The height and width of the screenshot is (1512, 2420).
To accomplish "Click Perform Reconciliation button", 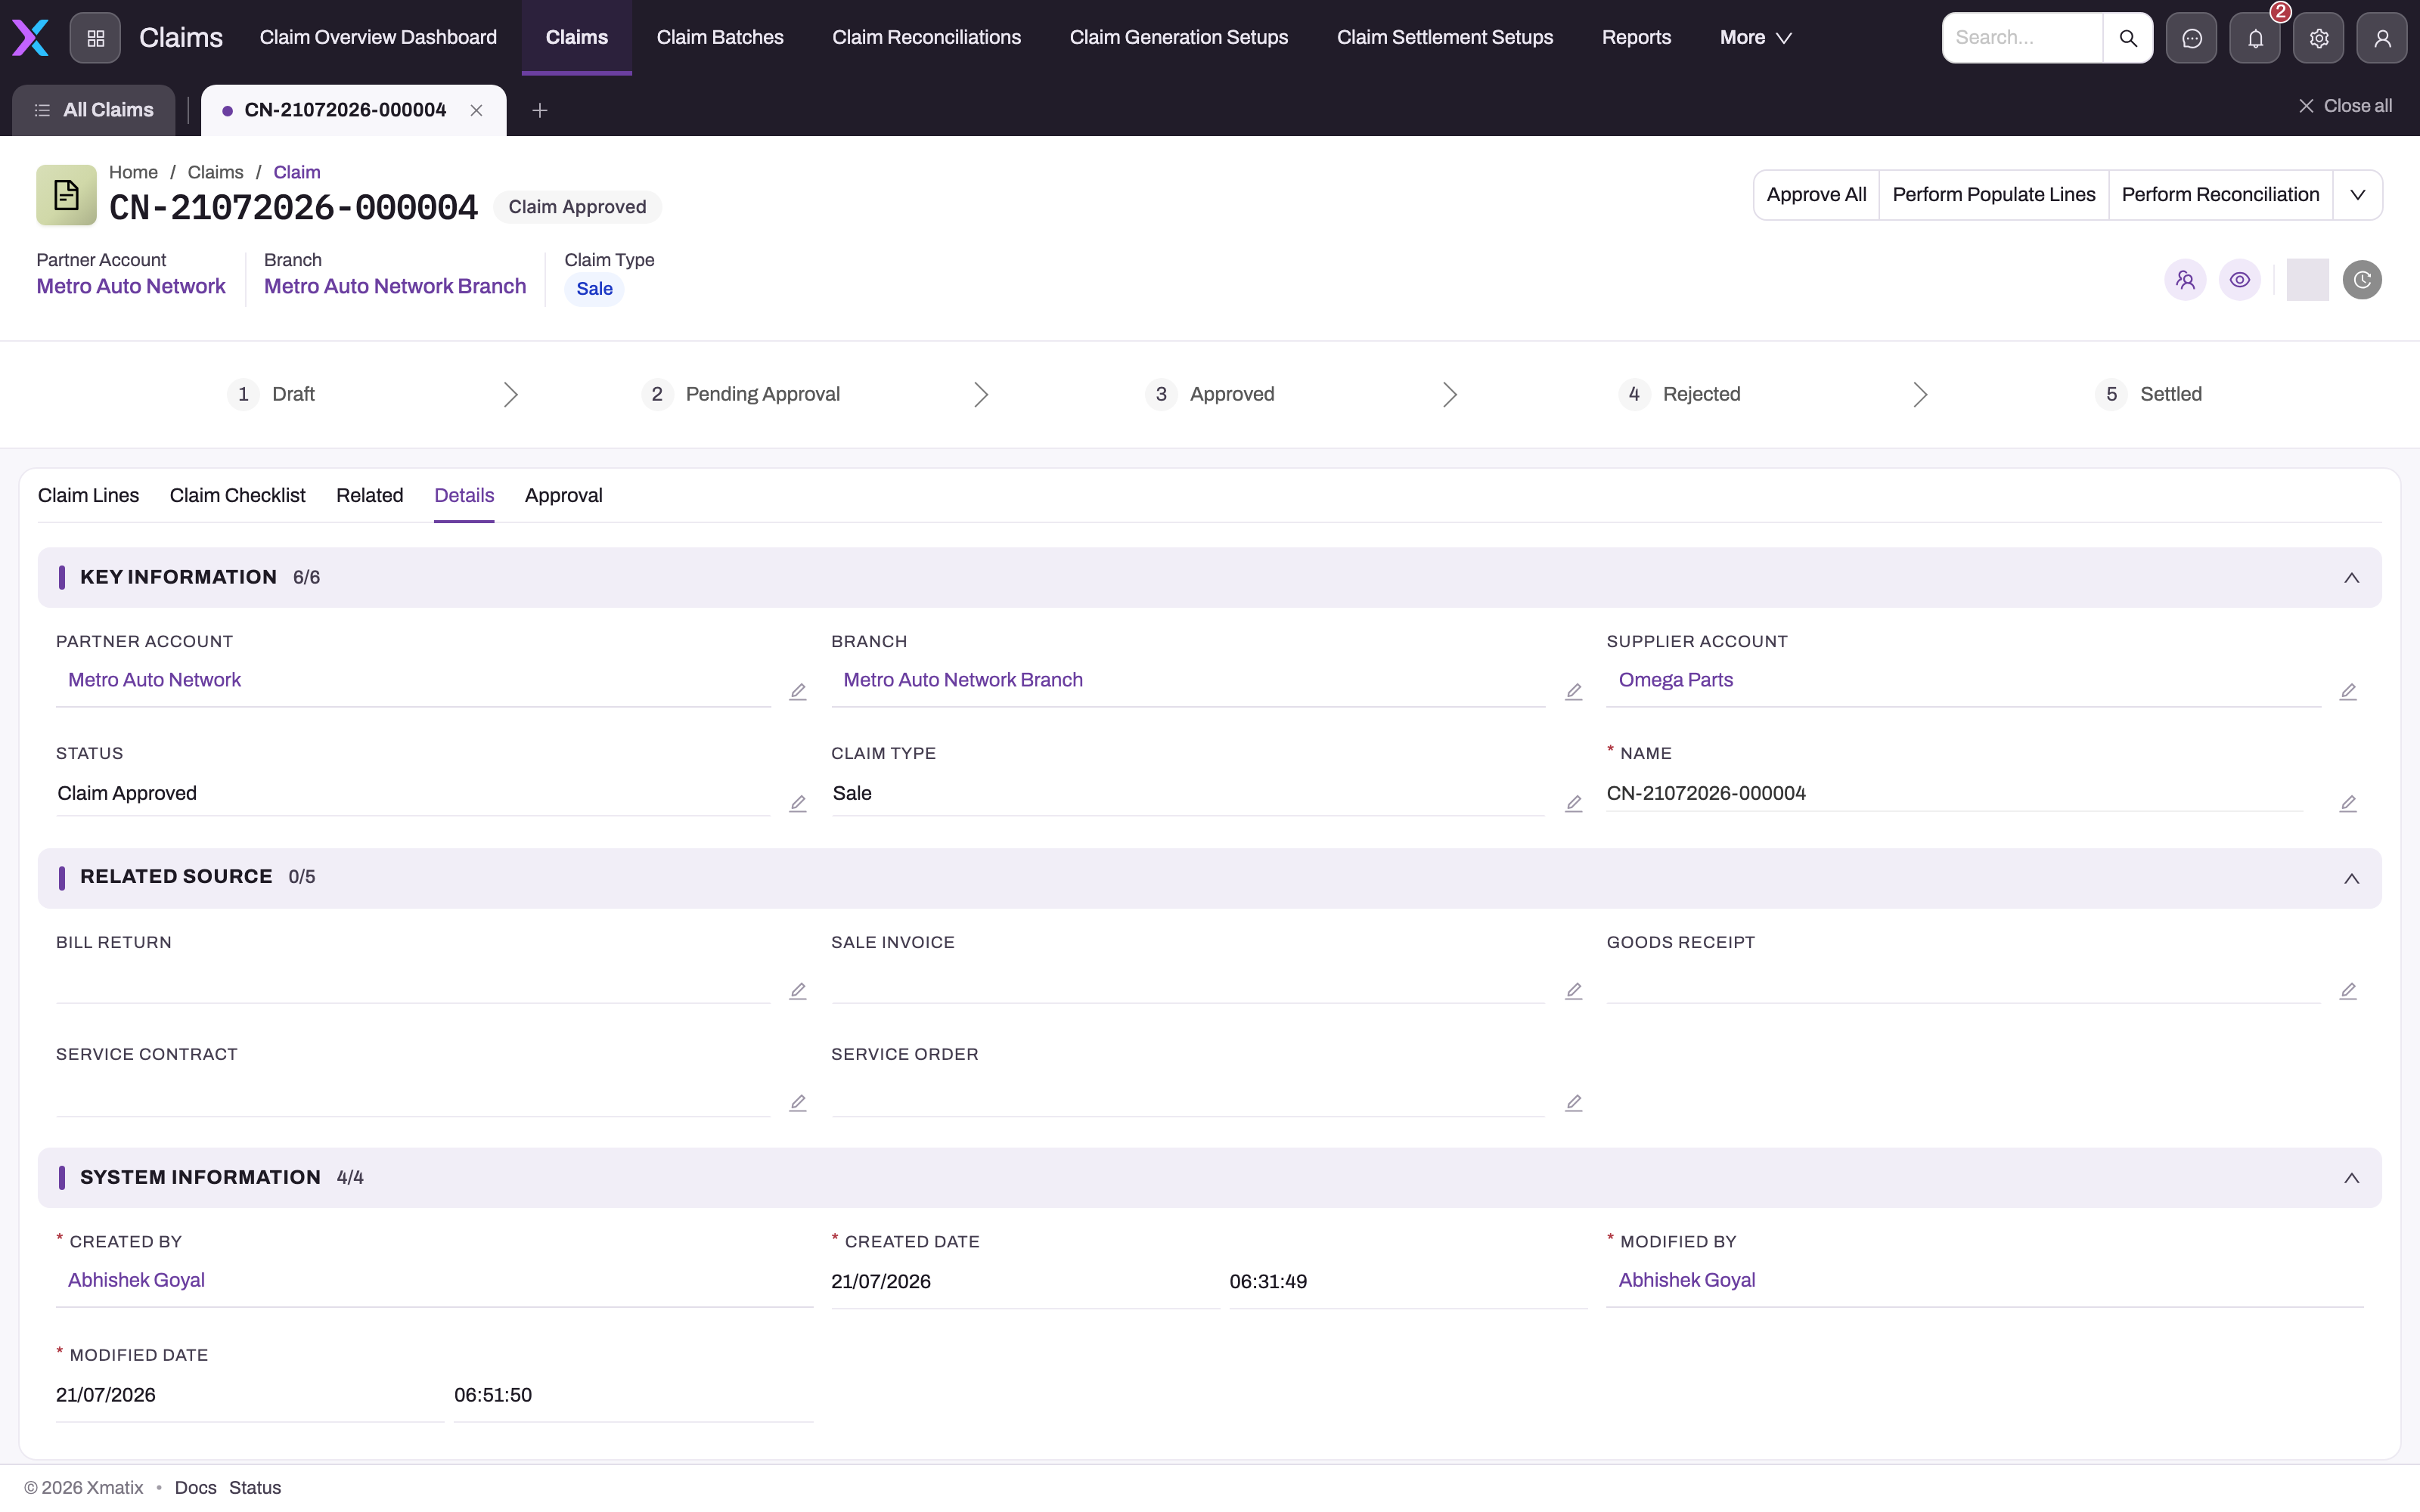I will click(x=2220, y=195).
